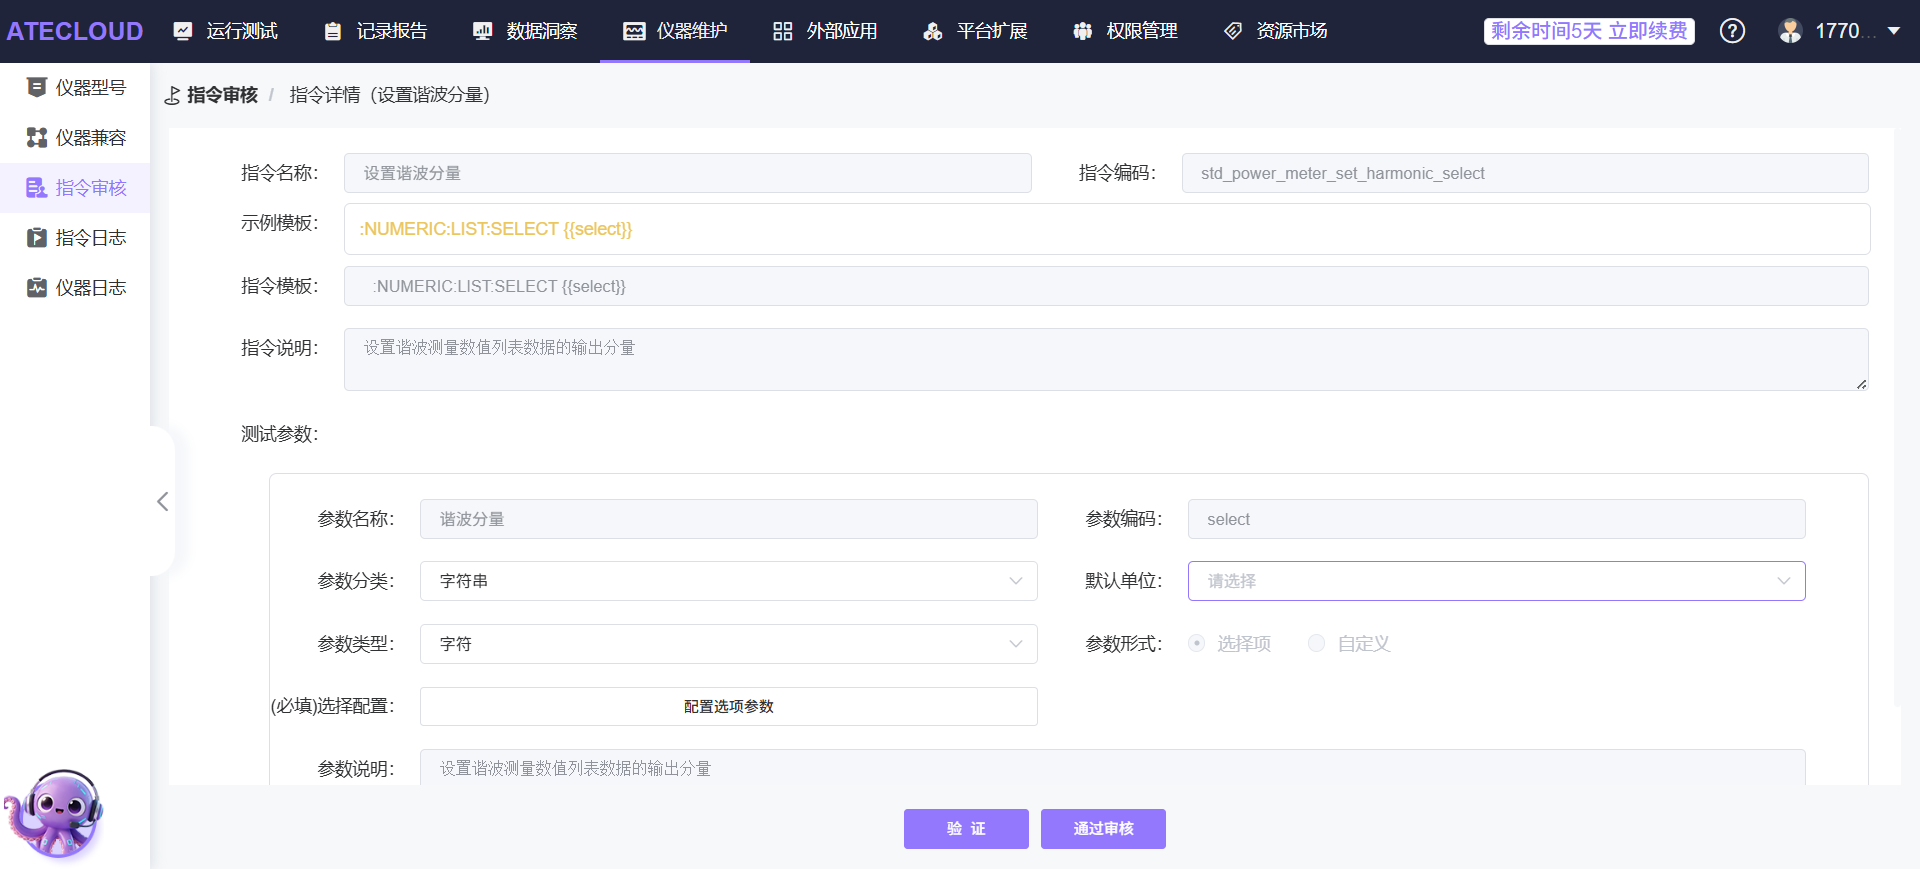The height and width of the screenshot is (869, 1920).
Task: Click the 指令说明 text area
Action: pos(1106,359)
